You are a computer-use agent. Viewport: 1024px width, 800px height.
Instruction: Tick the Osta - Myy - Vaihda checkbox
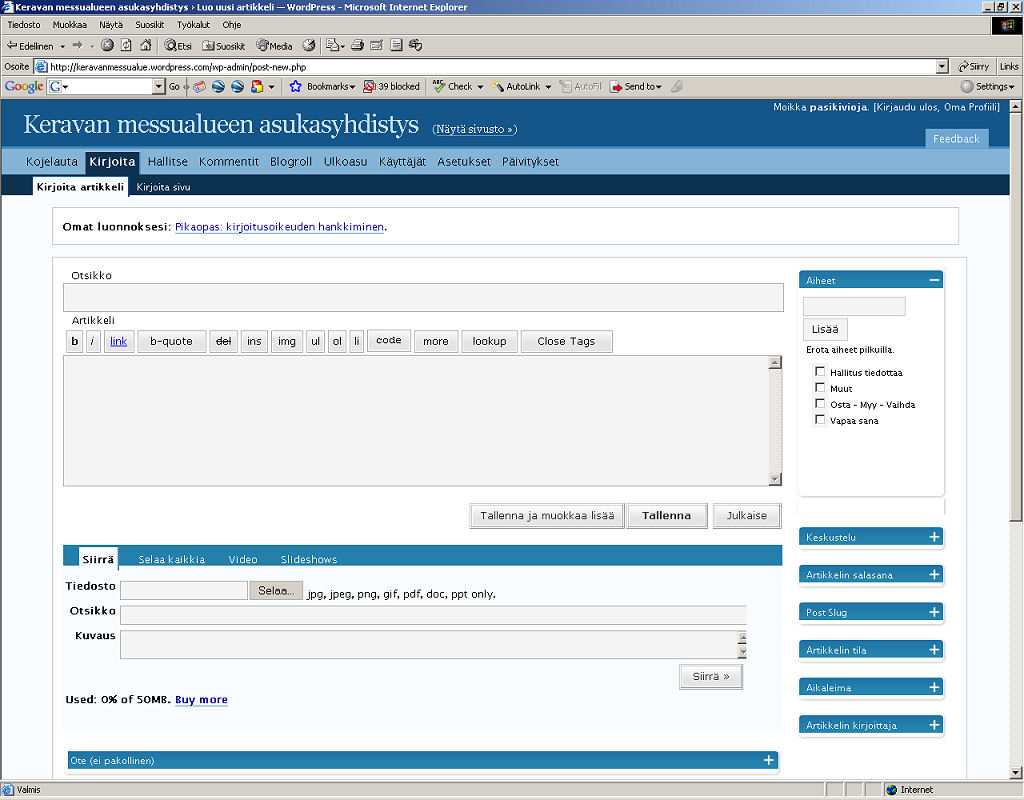coord(820,404)
